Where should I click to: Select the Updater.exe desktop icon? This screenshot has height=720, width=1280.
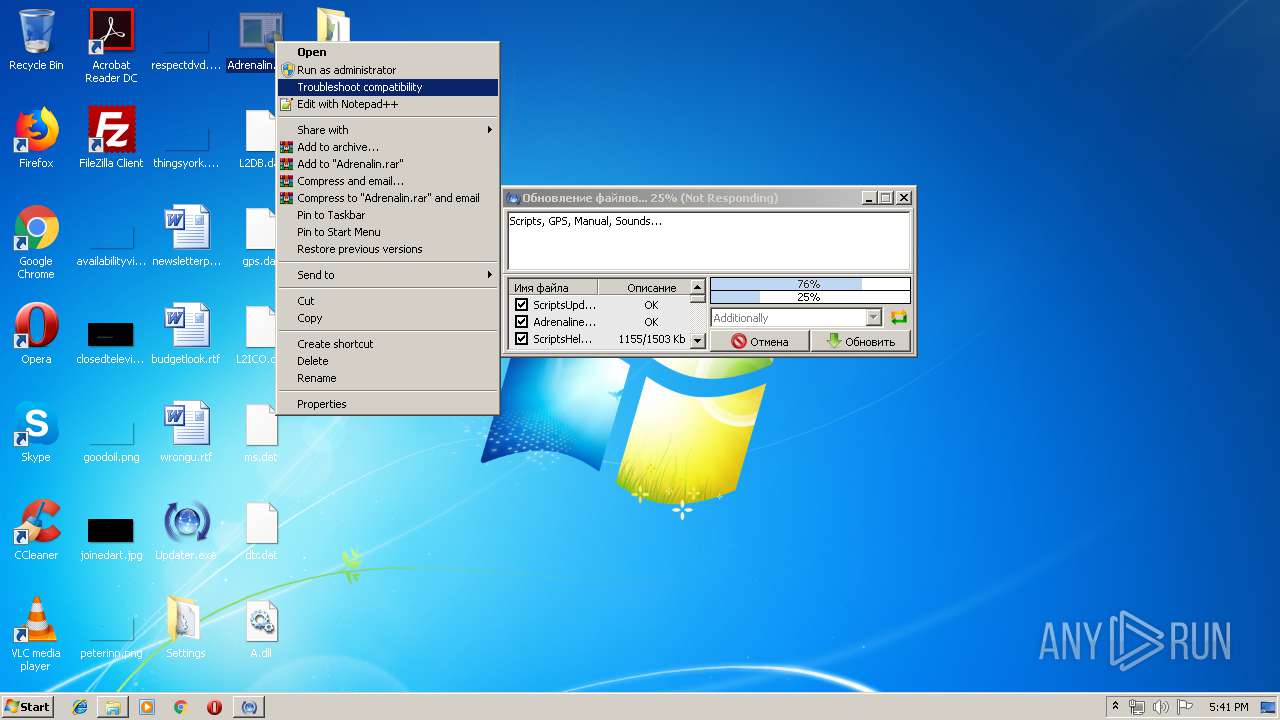(x=186, y=530)
